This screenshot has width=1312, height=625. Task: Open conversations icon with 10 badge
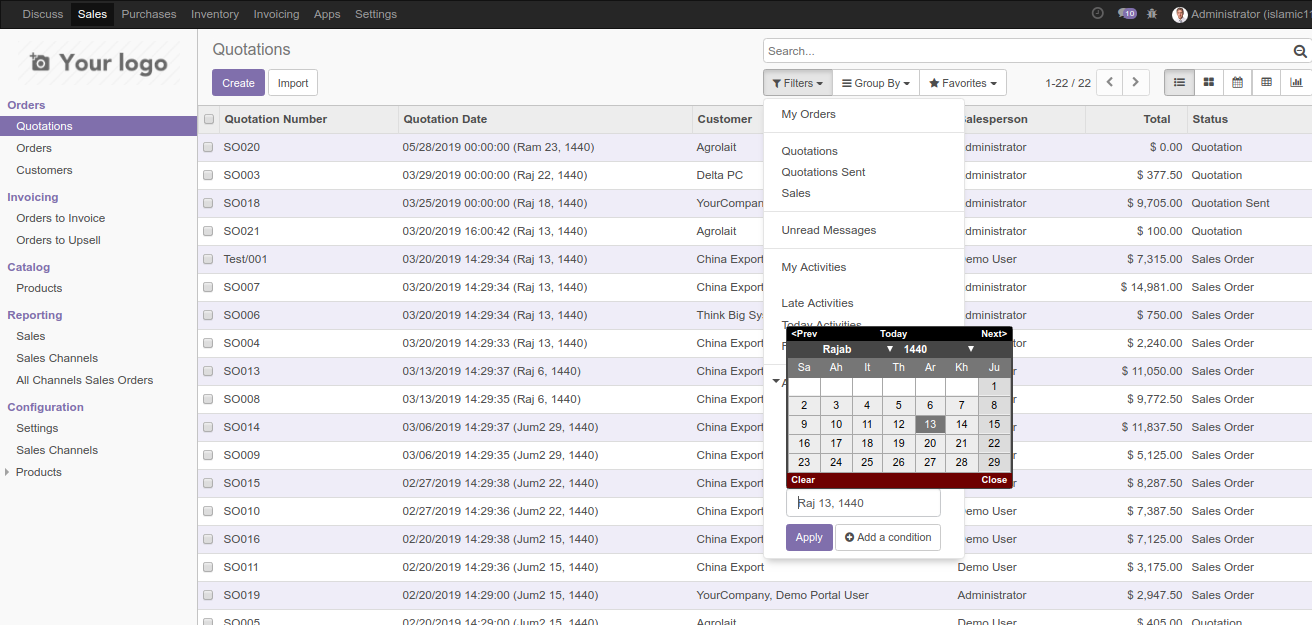click(1127, 14)
